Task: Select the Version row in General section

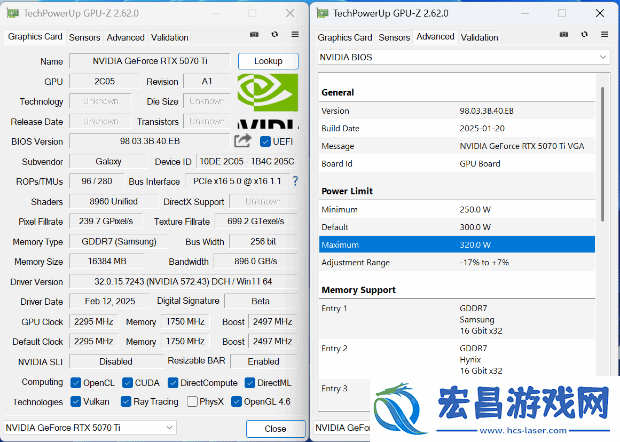Action: [457, 111]
